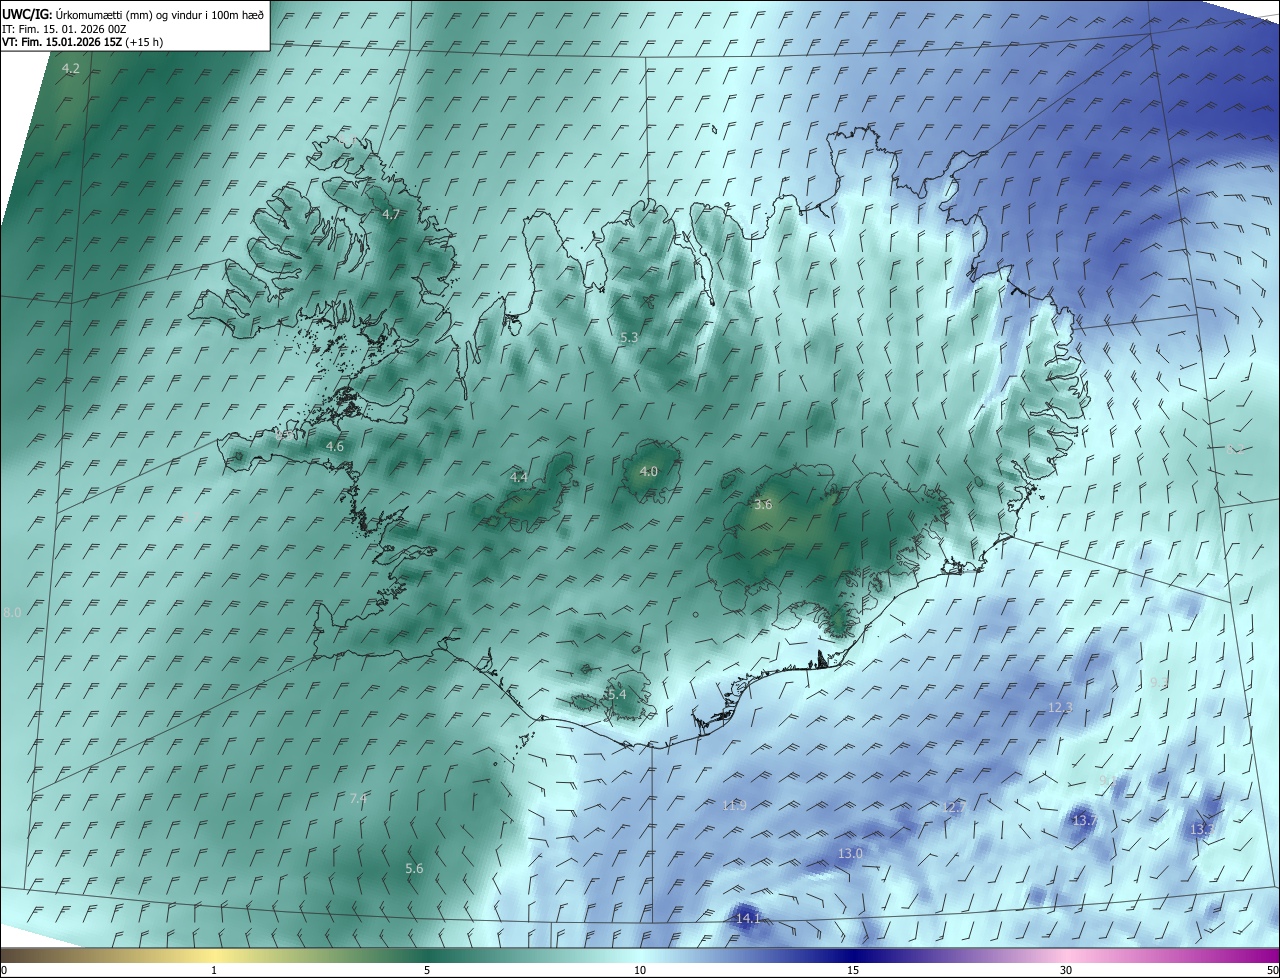Click the 5.6 value over the ocean
The height and width of the screenshot is (978, 1280).
tap(414, 868)
